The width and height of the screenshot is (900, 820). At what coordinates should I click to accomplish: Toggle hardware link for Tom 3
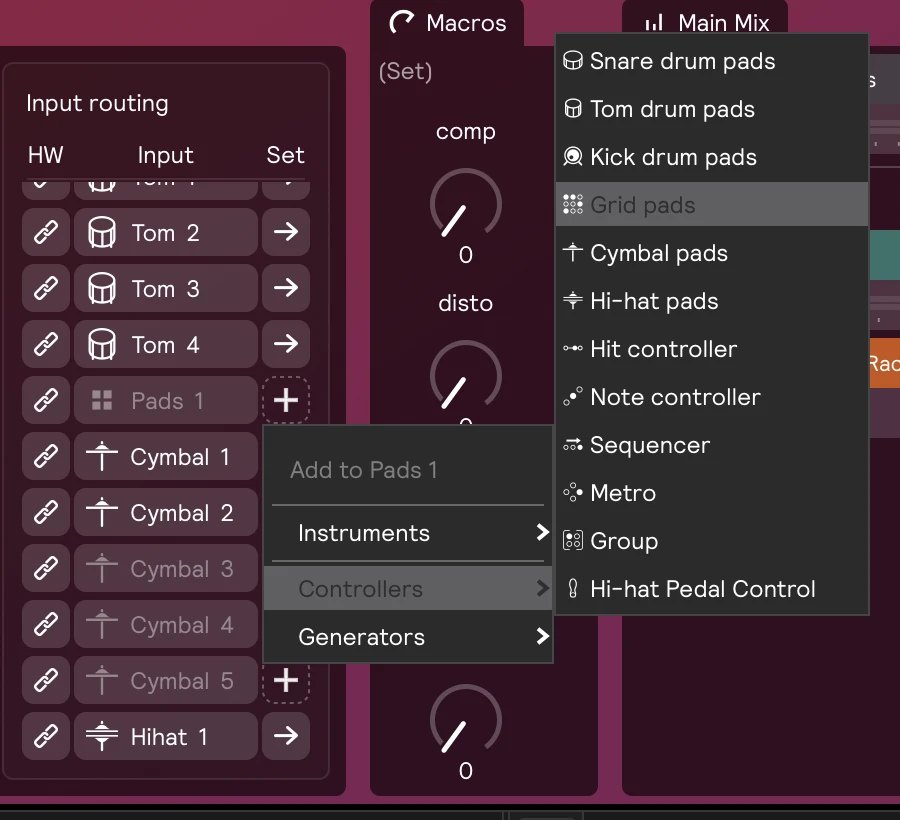click(x=46, y=288)
